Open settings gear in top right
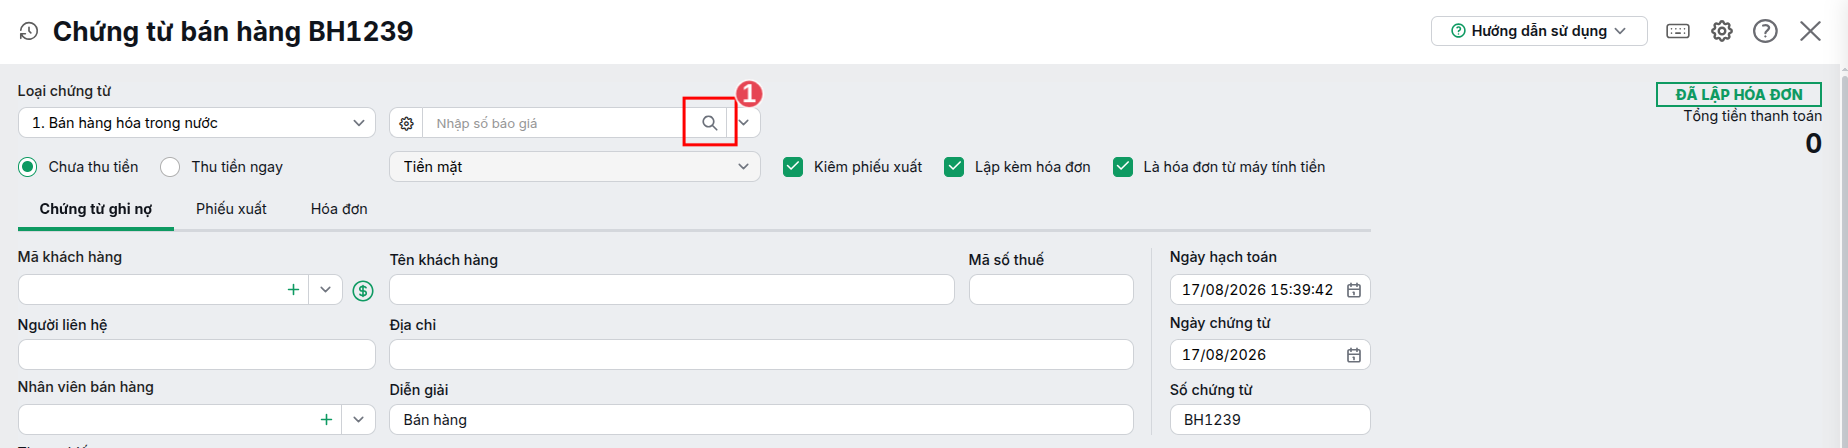 1722,31
